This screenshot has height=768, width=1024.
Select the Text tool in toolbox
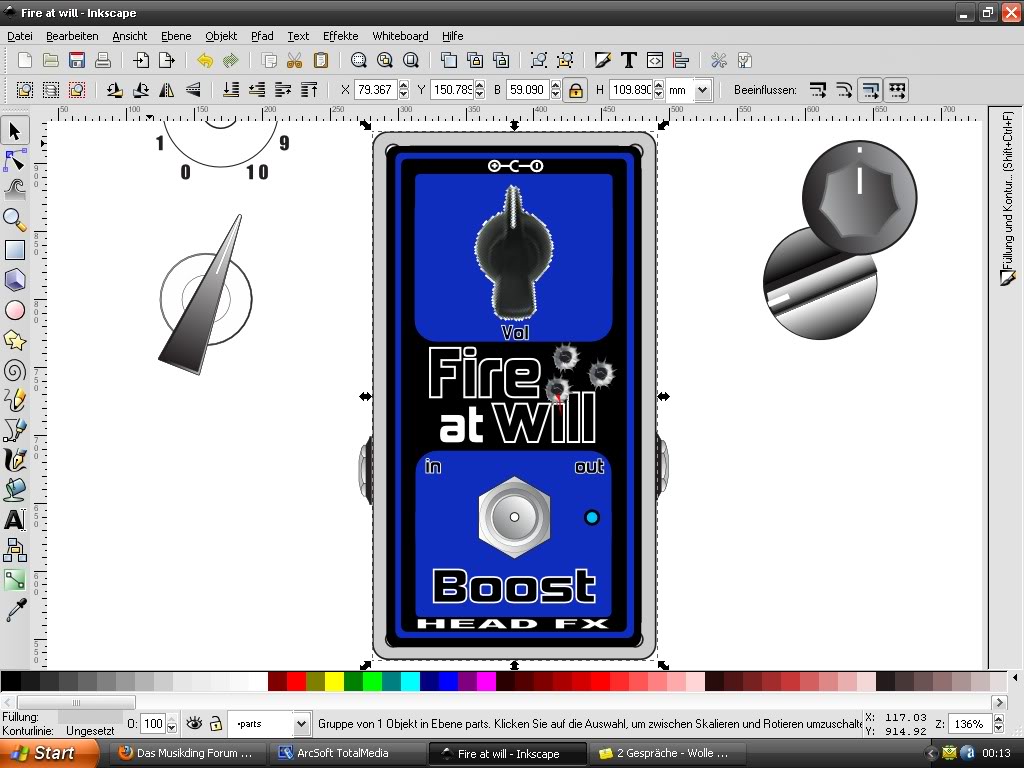click(x=14, y=520)
